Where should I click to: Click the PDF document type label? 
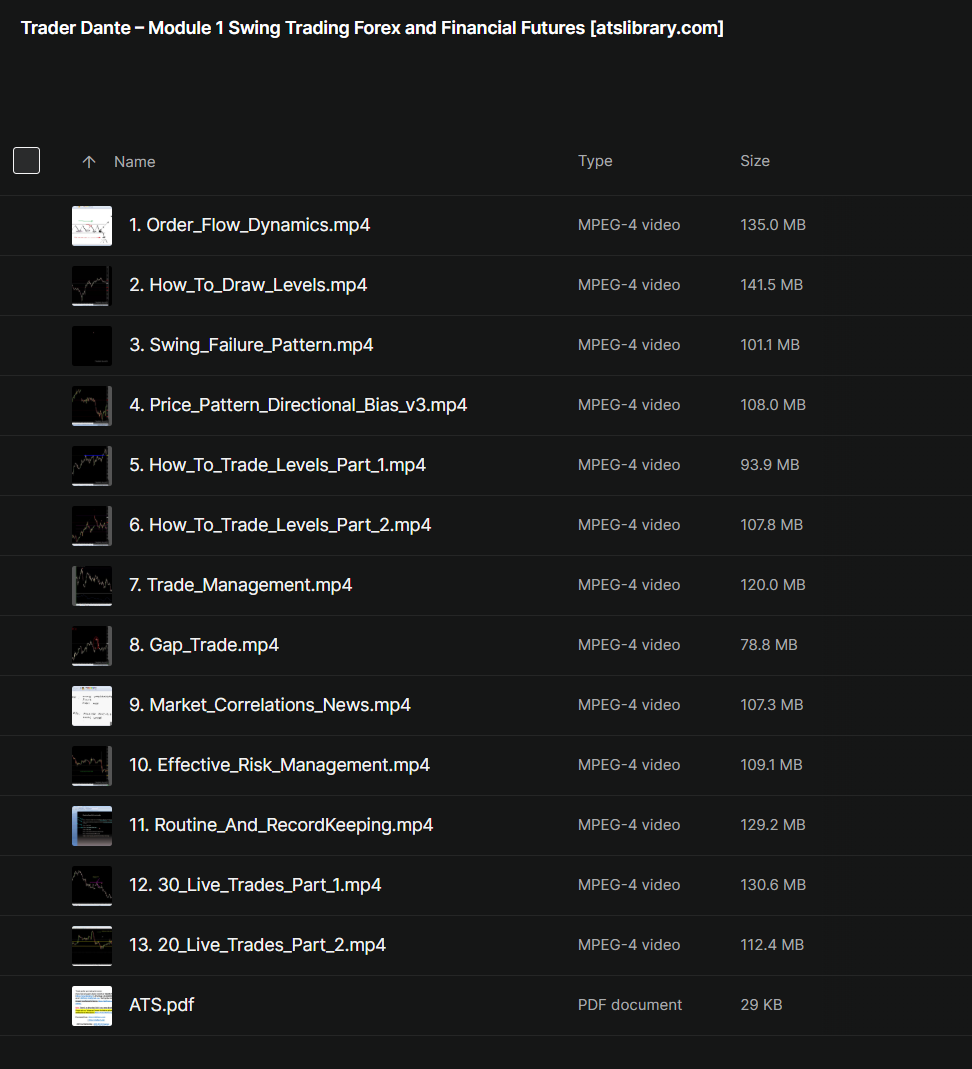[x=630, y=1005]
